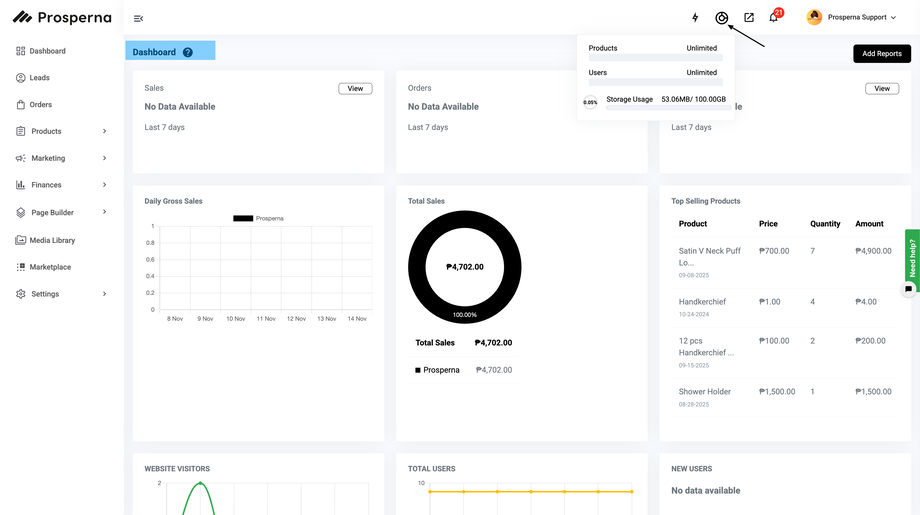Click the Price column header

tap(768, 224)
